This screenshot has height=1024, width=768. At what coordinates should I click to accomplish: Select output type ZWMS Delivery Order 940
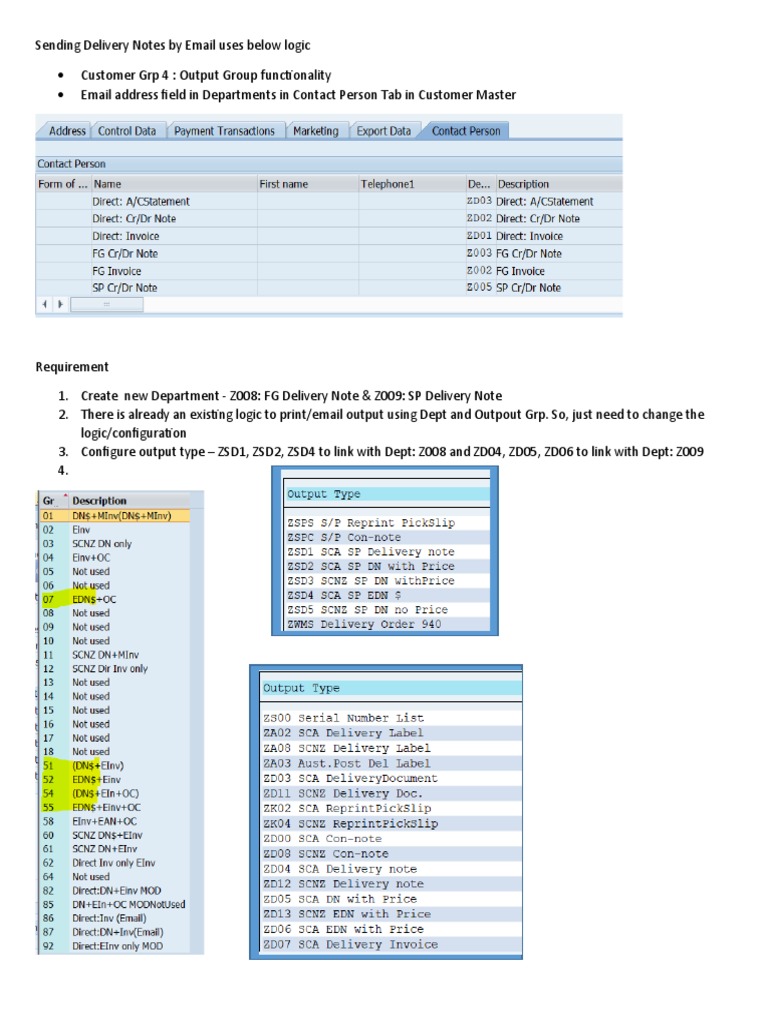pos(387,624)
